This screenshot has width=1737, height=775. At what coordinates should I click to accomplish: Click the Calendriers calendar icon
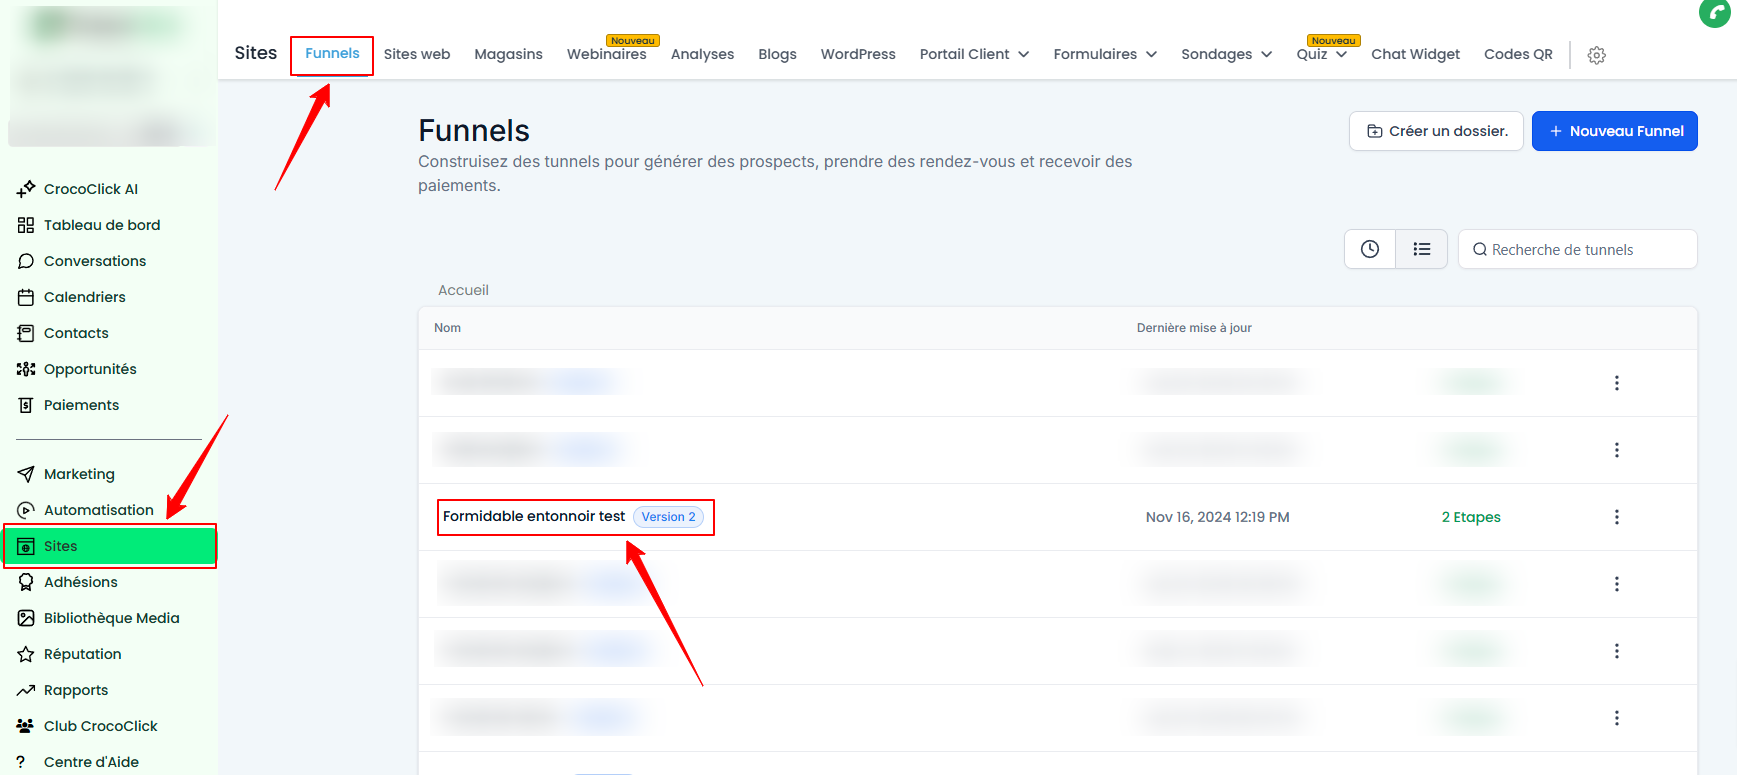coord(26,297)
